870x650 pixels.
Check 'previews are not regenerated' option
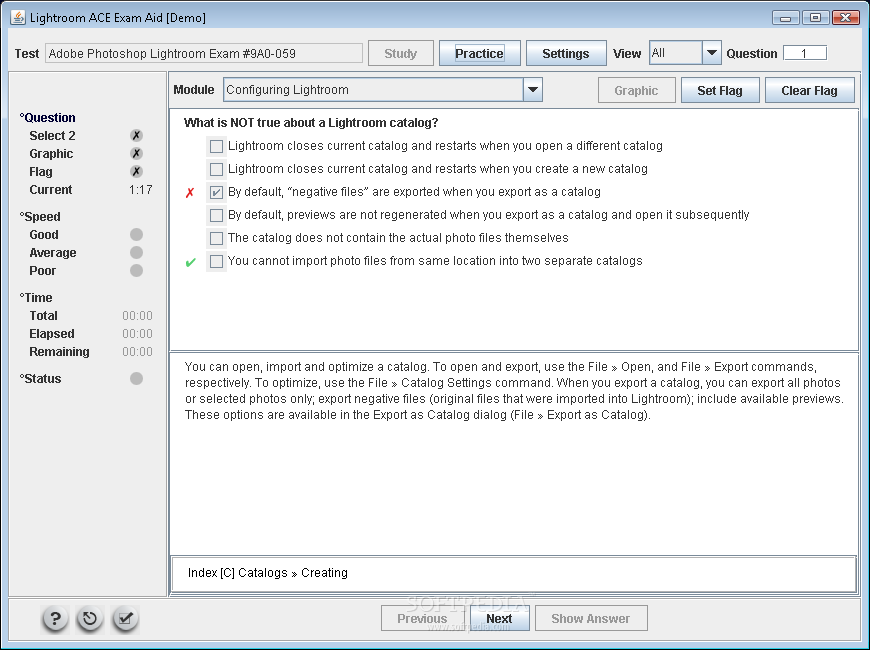(x=216, y=215)
